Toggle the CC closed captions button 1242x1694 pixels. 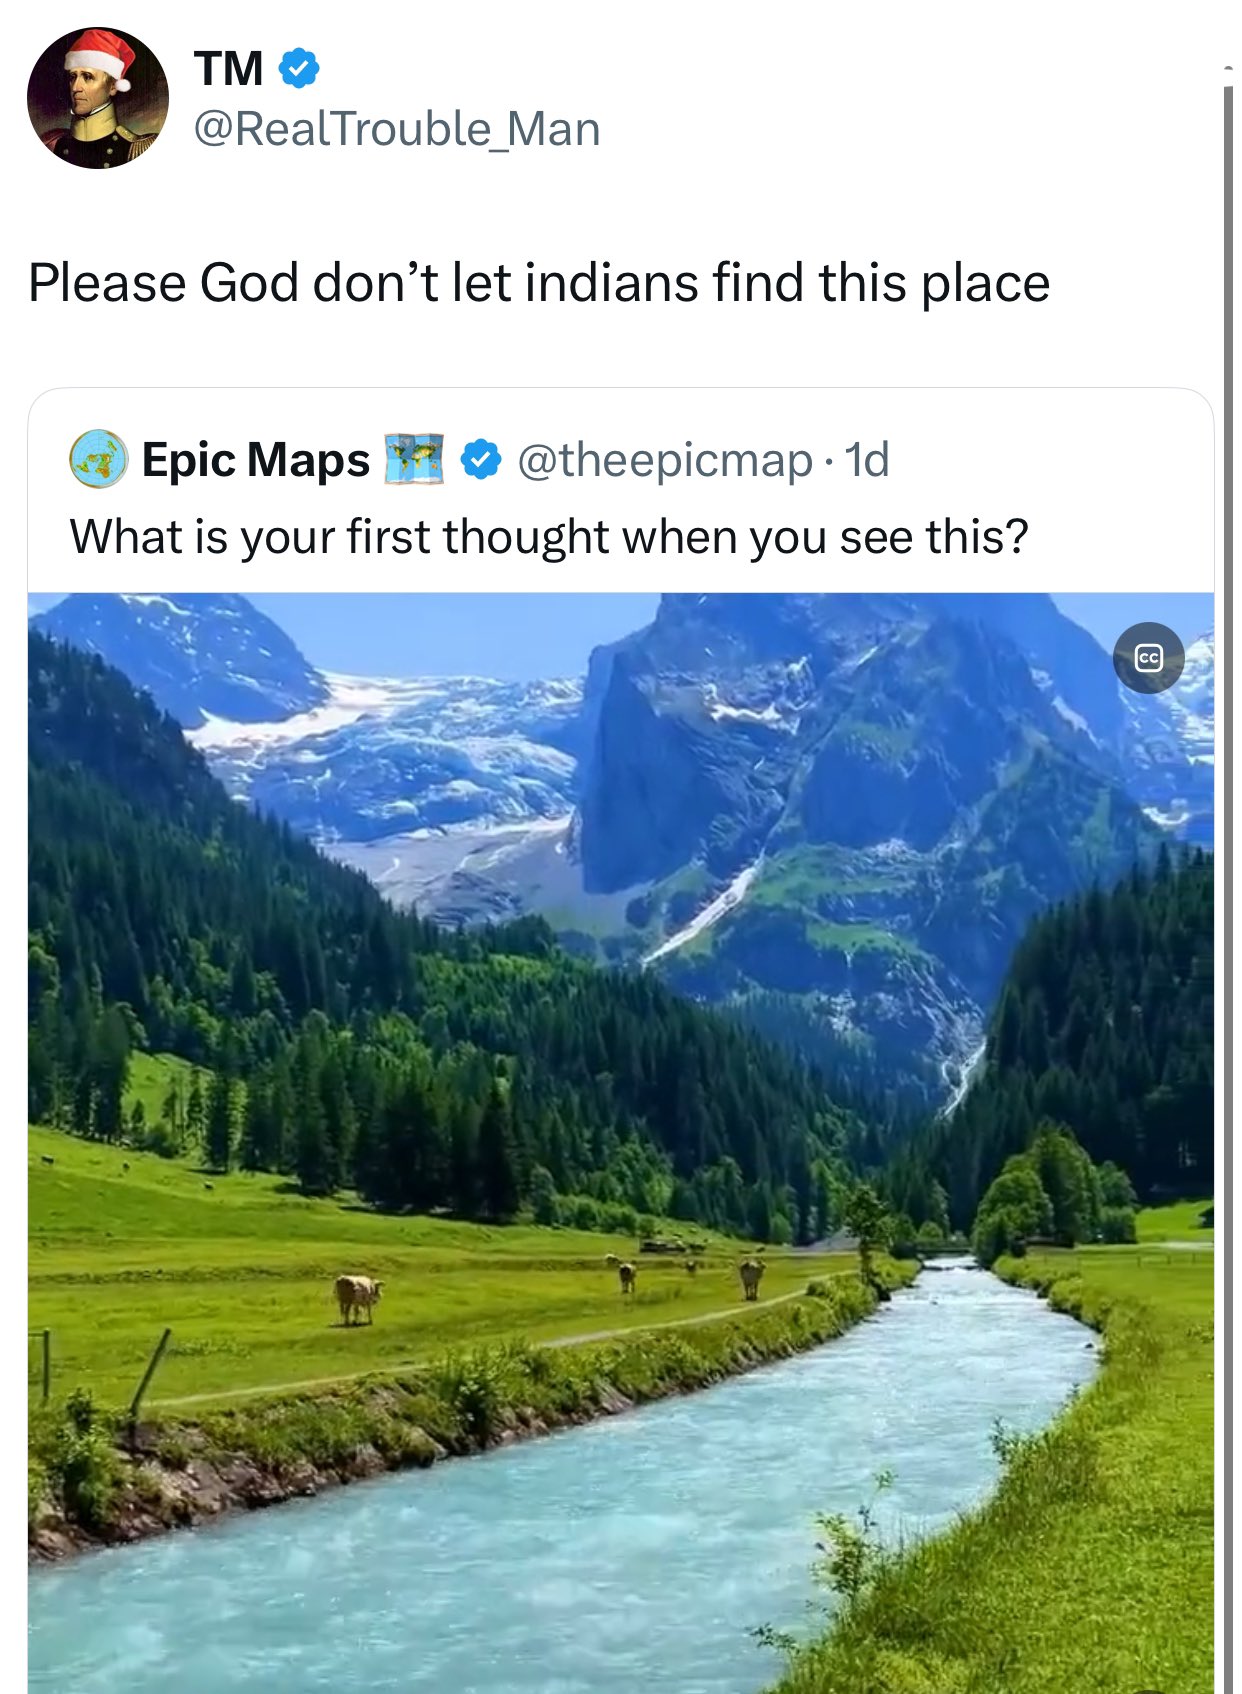point(1148,658)
